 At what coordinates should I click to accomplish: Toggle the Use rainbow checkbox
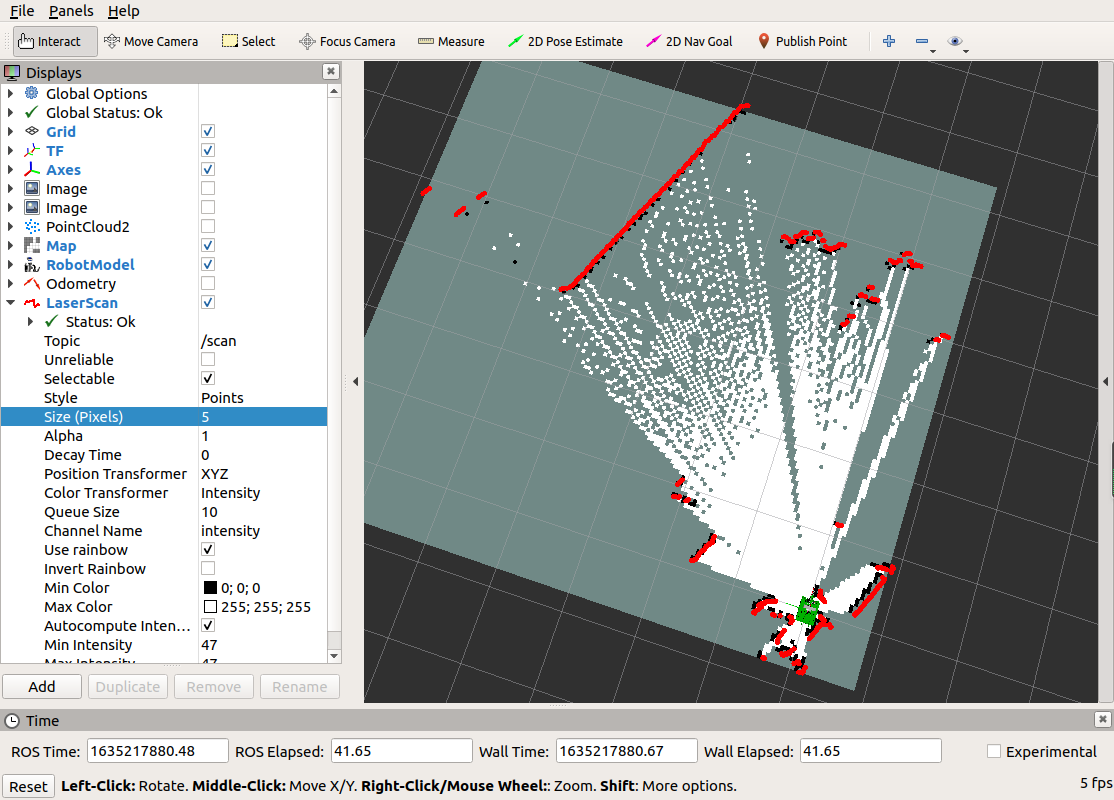point(207,549)
